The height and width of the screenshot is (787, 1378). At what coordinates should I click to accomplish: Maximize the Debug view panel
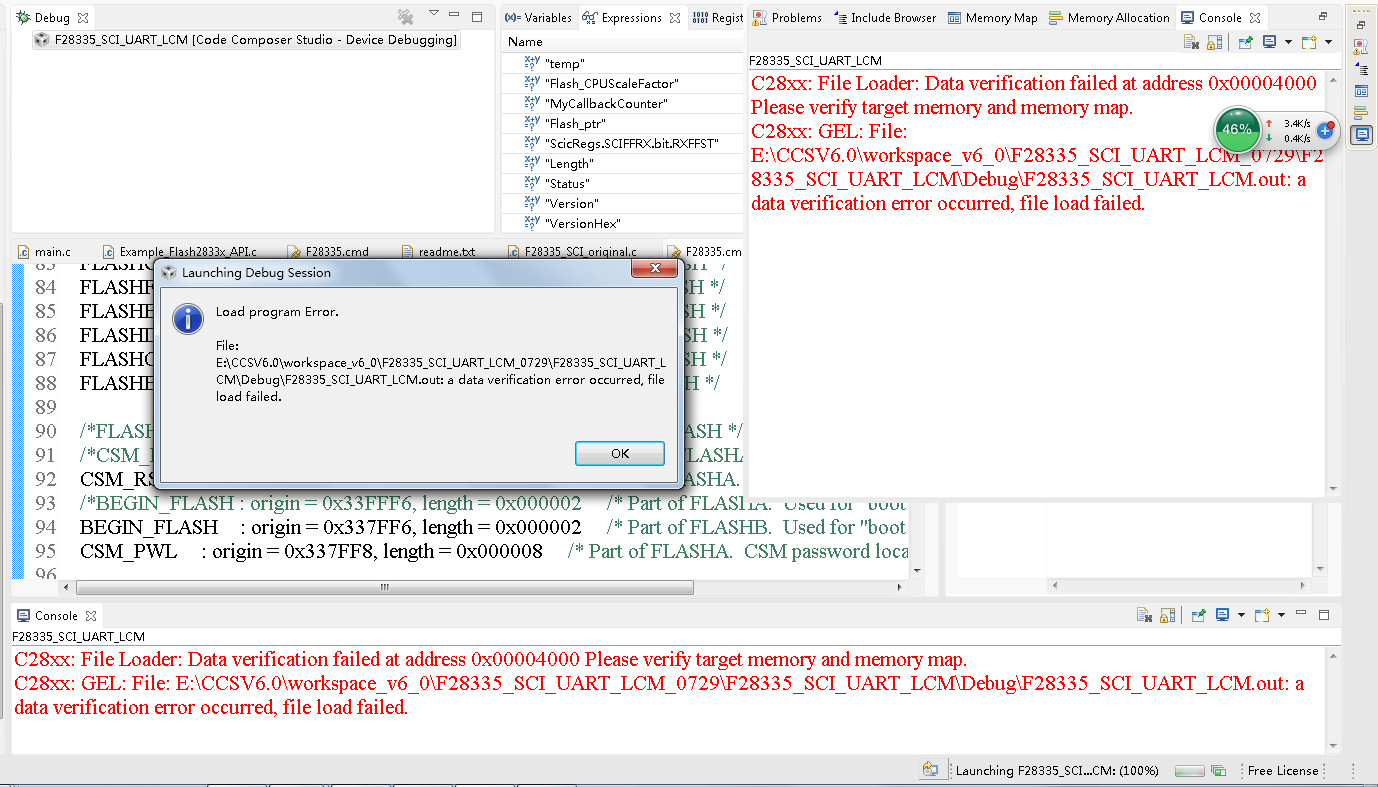[477, 16]
